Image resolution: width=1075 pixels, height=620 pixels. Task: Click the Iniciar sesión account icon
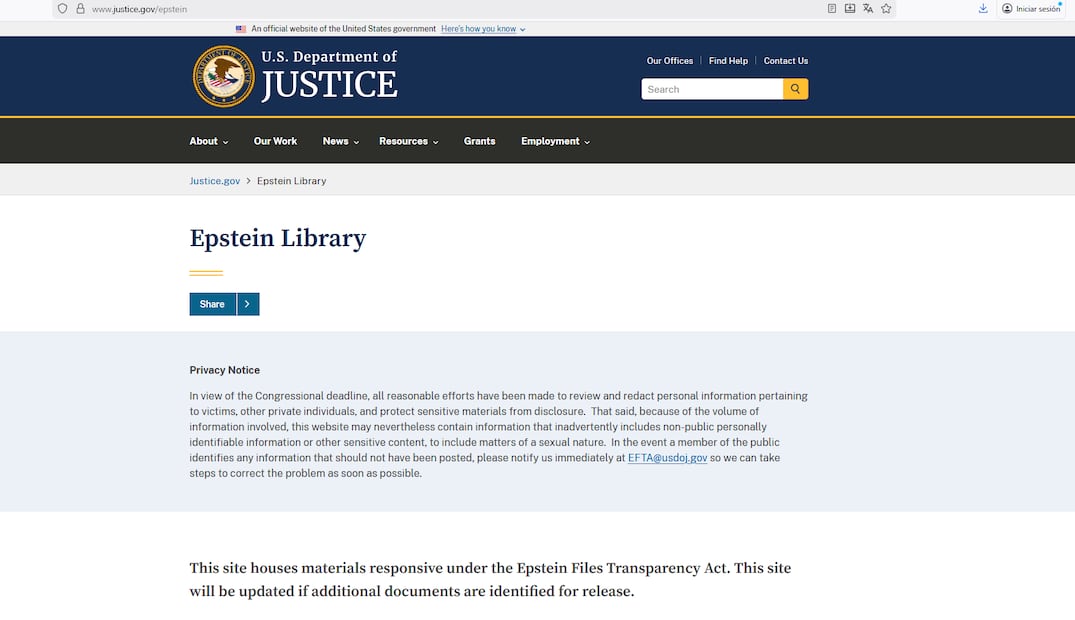(x=1009, y=8)
